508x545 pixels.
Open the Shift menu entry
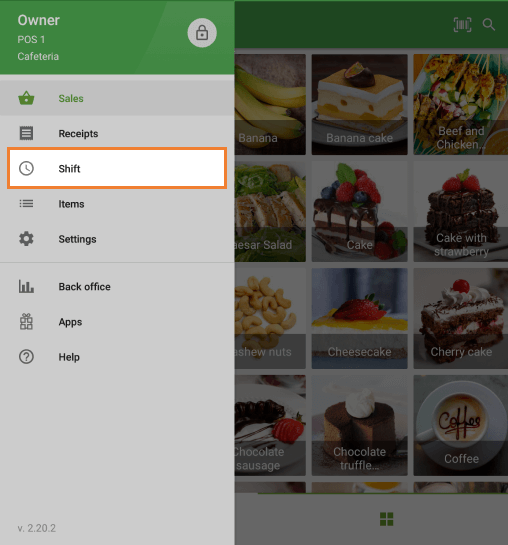click(x=117, y=169)
